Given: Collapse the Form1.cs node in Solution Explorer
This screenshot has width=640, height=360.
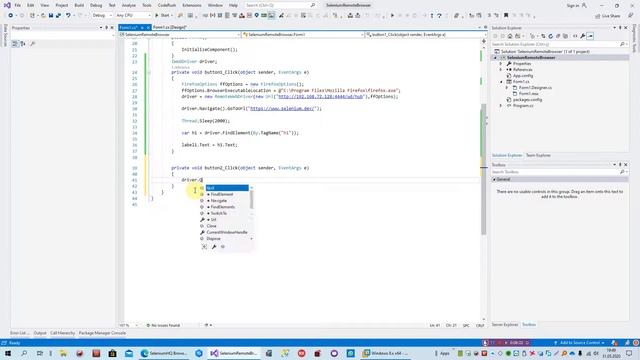Looking at the screenshot, I should coord(502,82).
